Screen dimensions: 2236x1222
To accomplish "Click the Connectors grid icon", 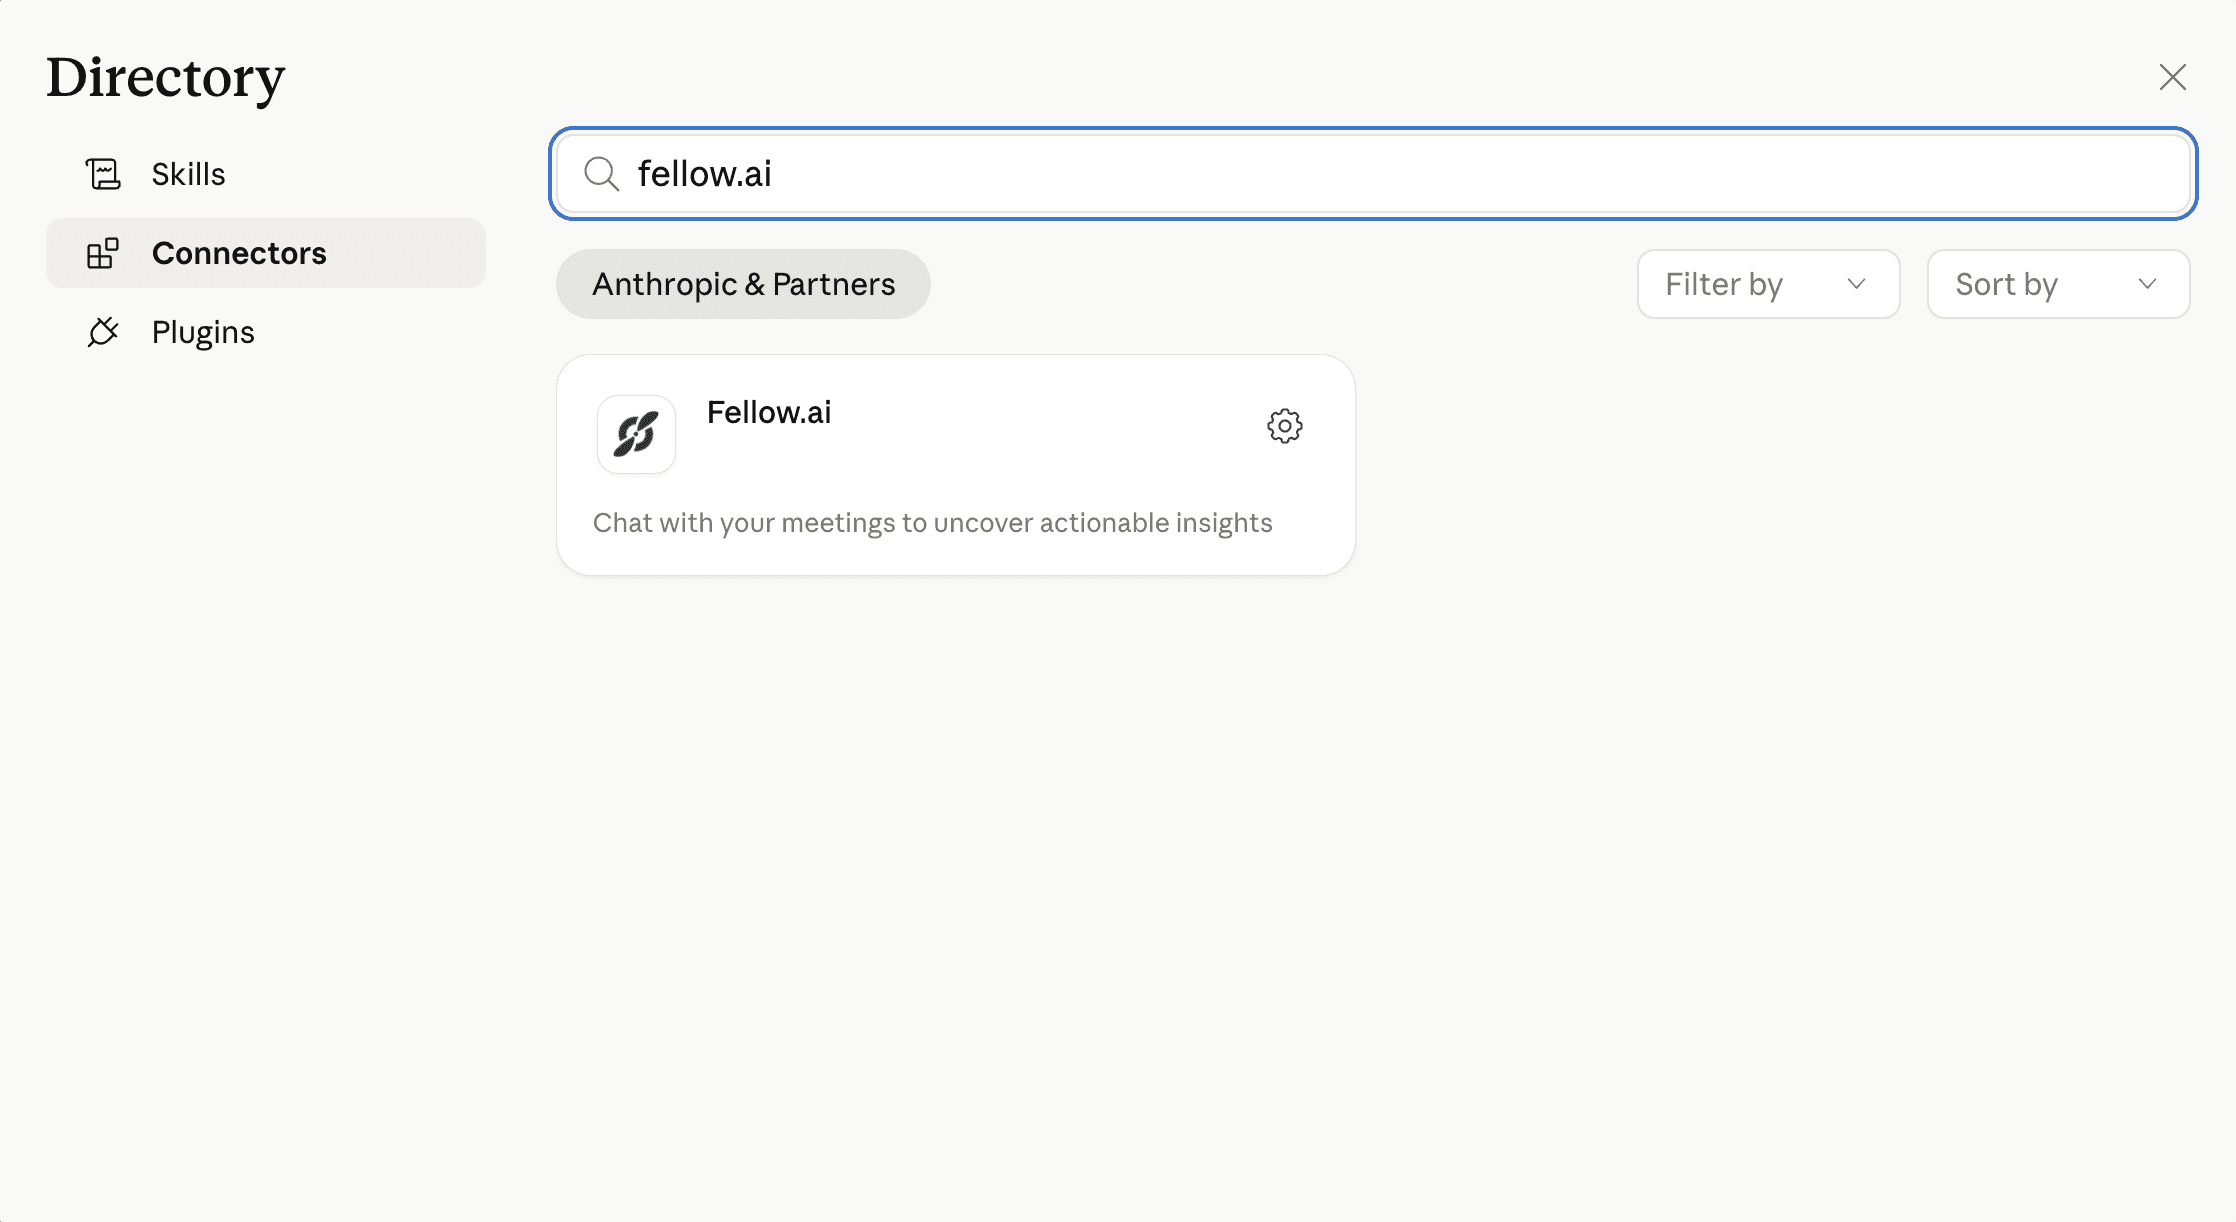I will [x=103, y=253].
